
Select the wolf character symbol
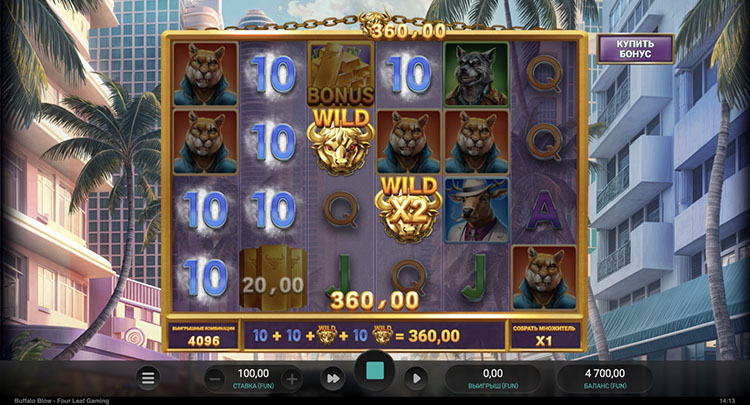coord(476,74)
